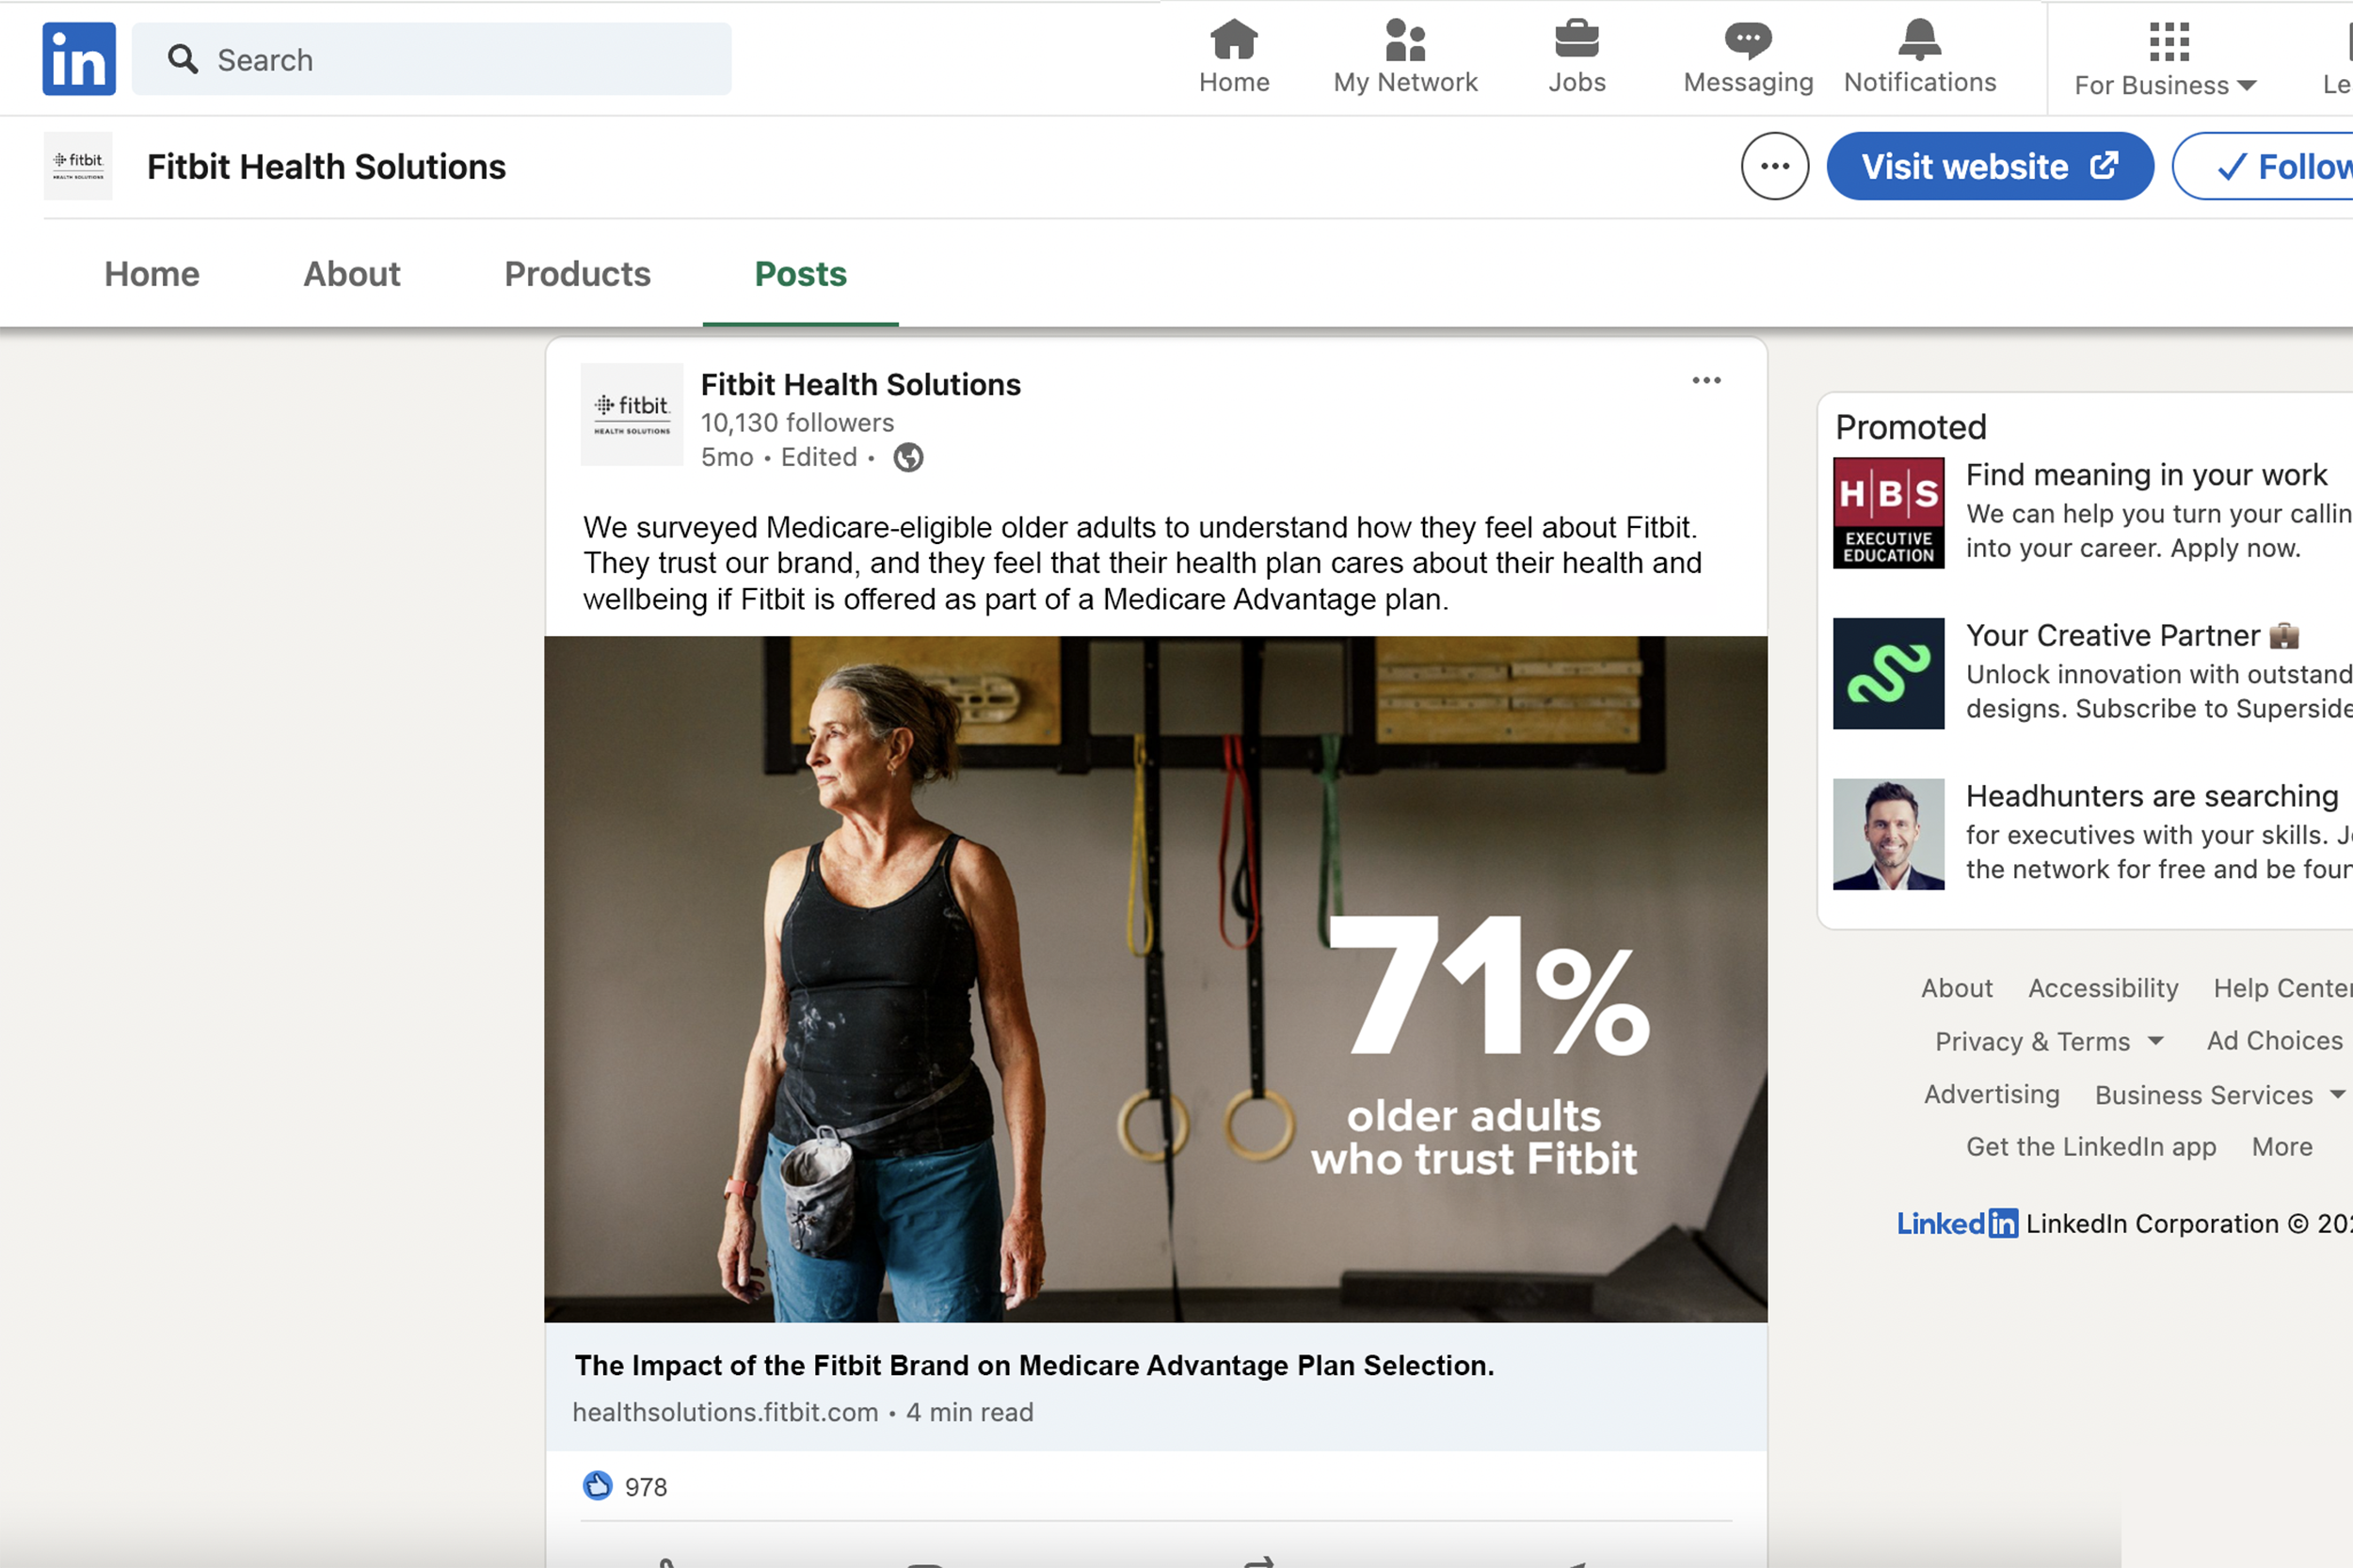The width and height of the screenshot is (2353, 1568).
Task: Click the circled three-dot company options button
Action: click(1774, 167)
